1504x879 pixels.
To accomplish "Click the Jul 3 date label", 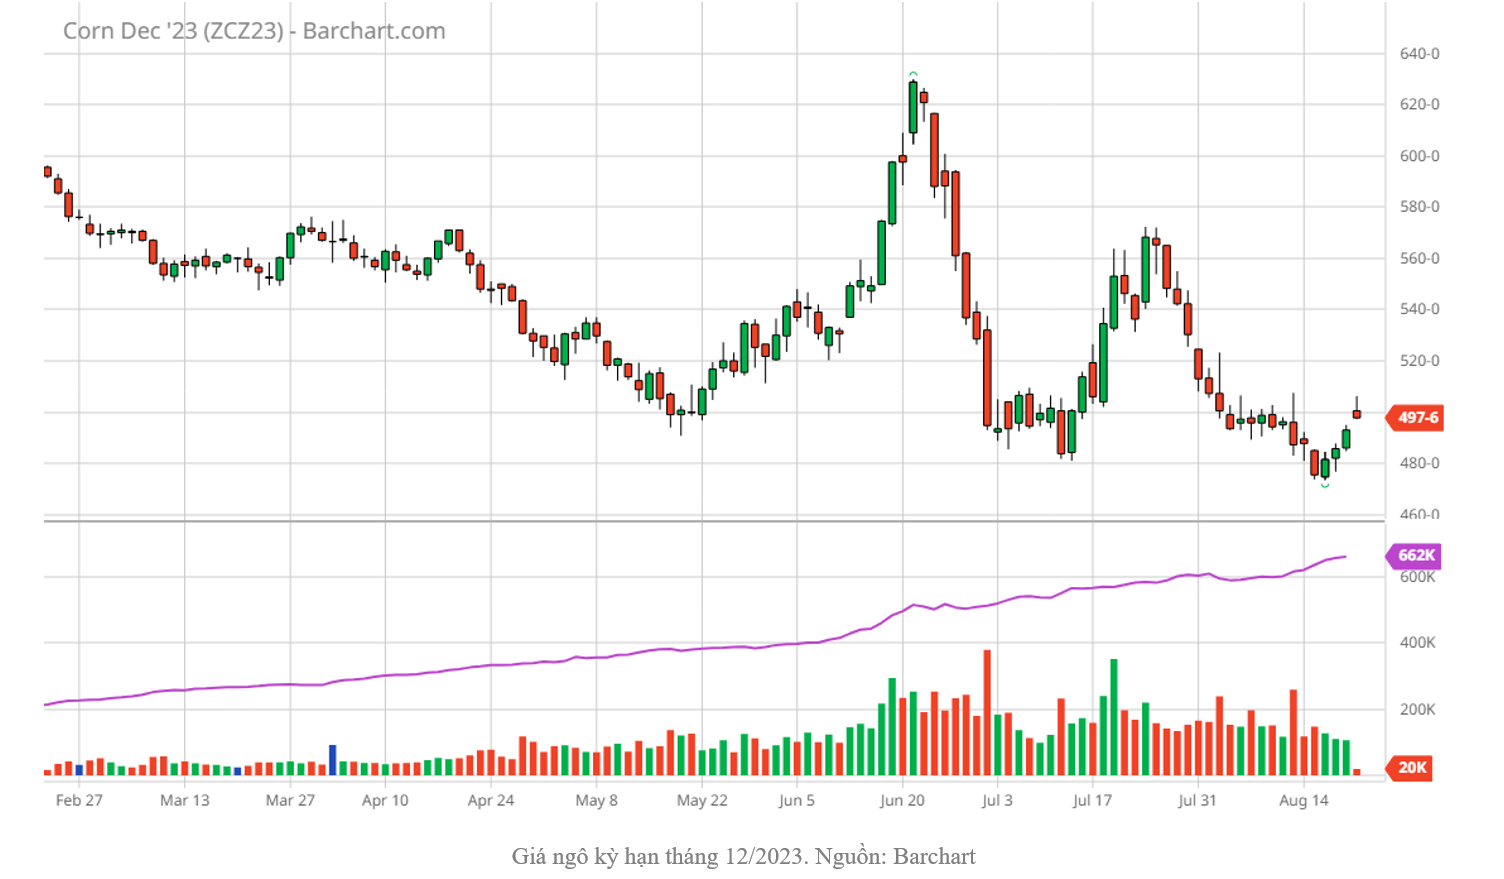I will 997,800.
